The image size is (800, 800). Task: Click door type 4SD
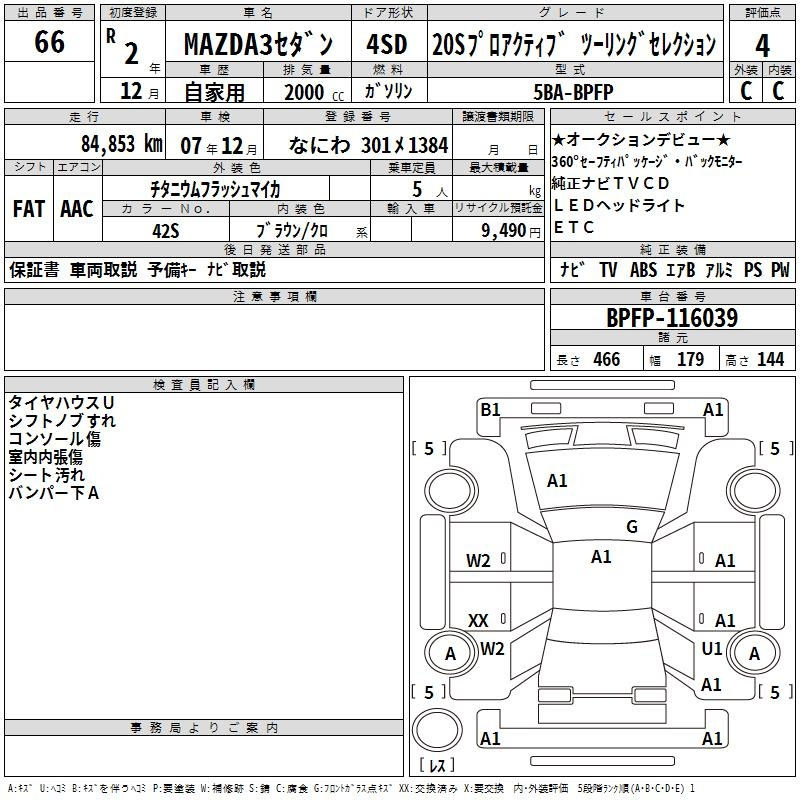click(x=387, y=44)
